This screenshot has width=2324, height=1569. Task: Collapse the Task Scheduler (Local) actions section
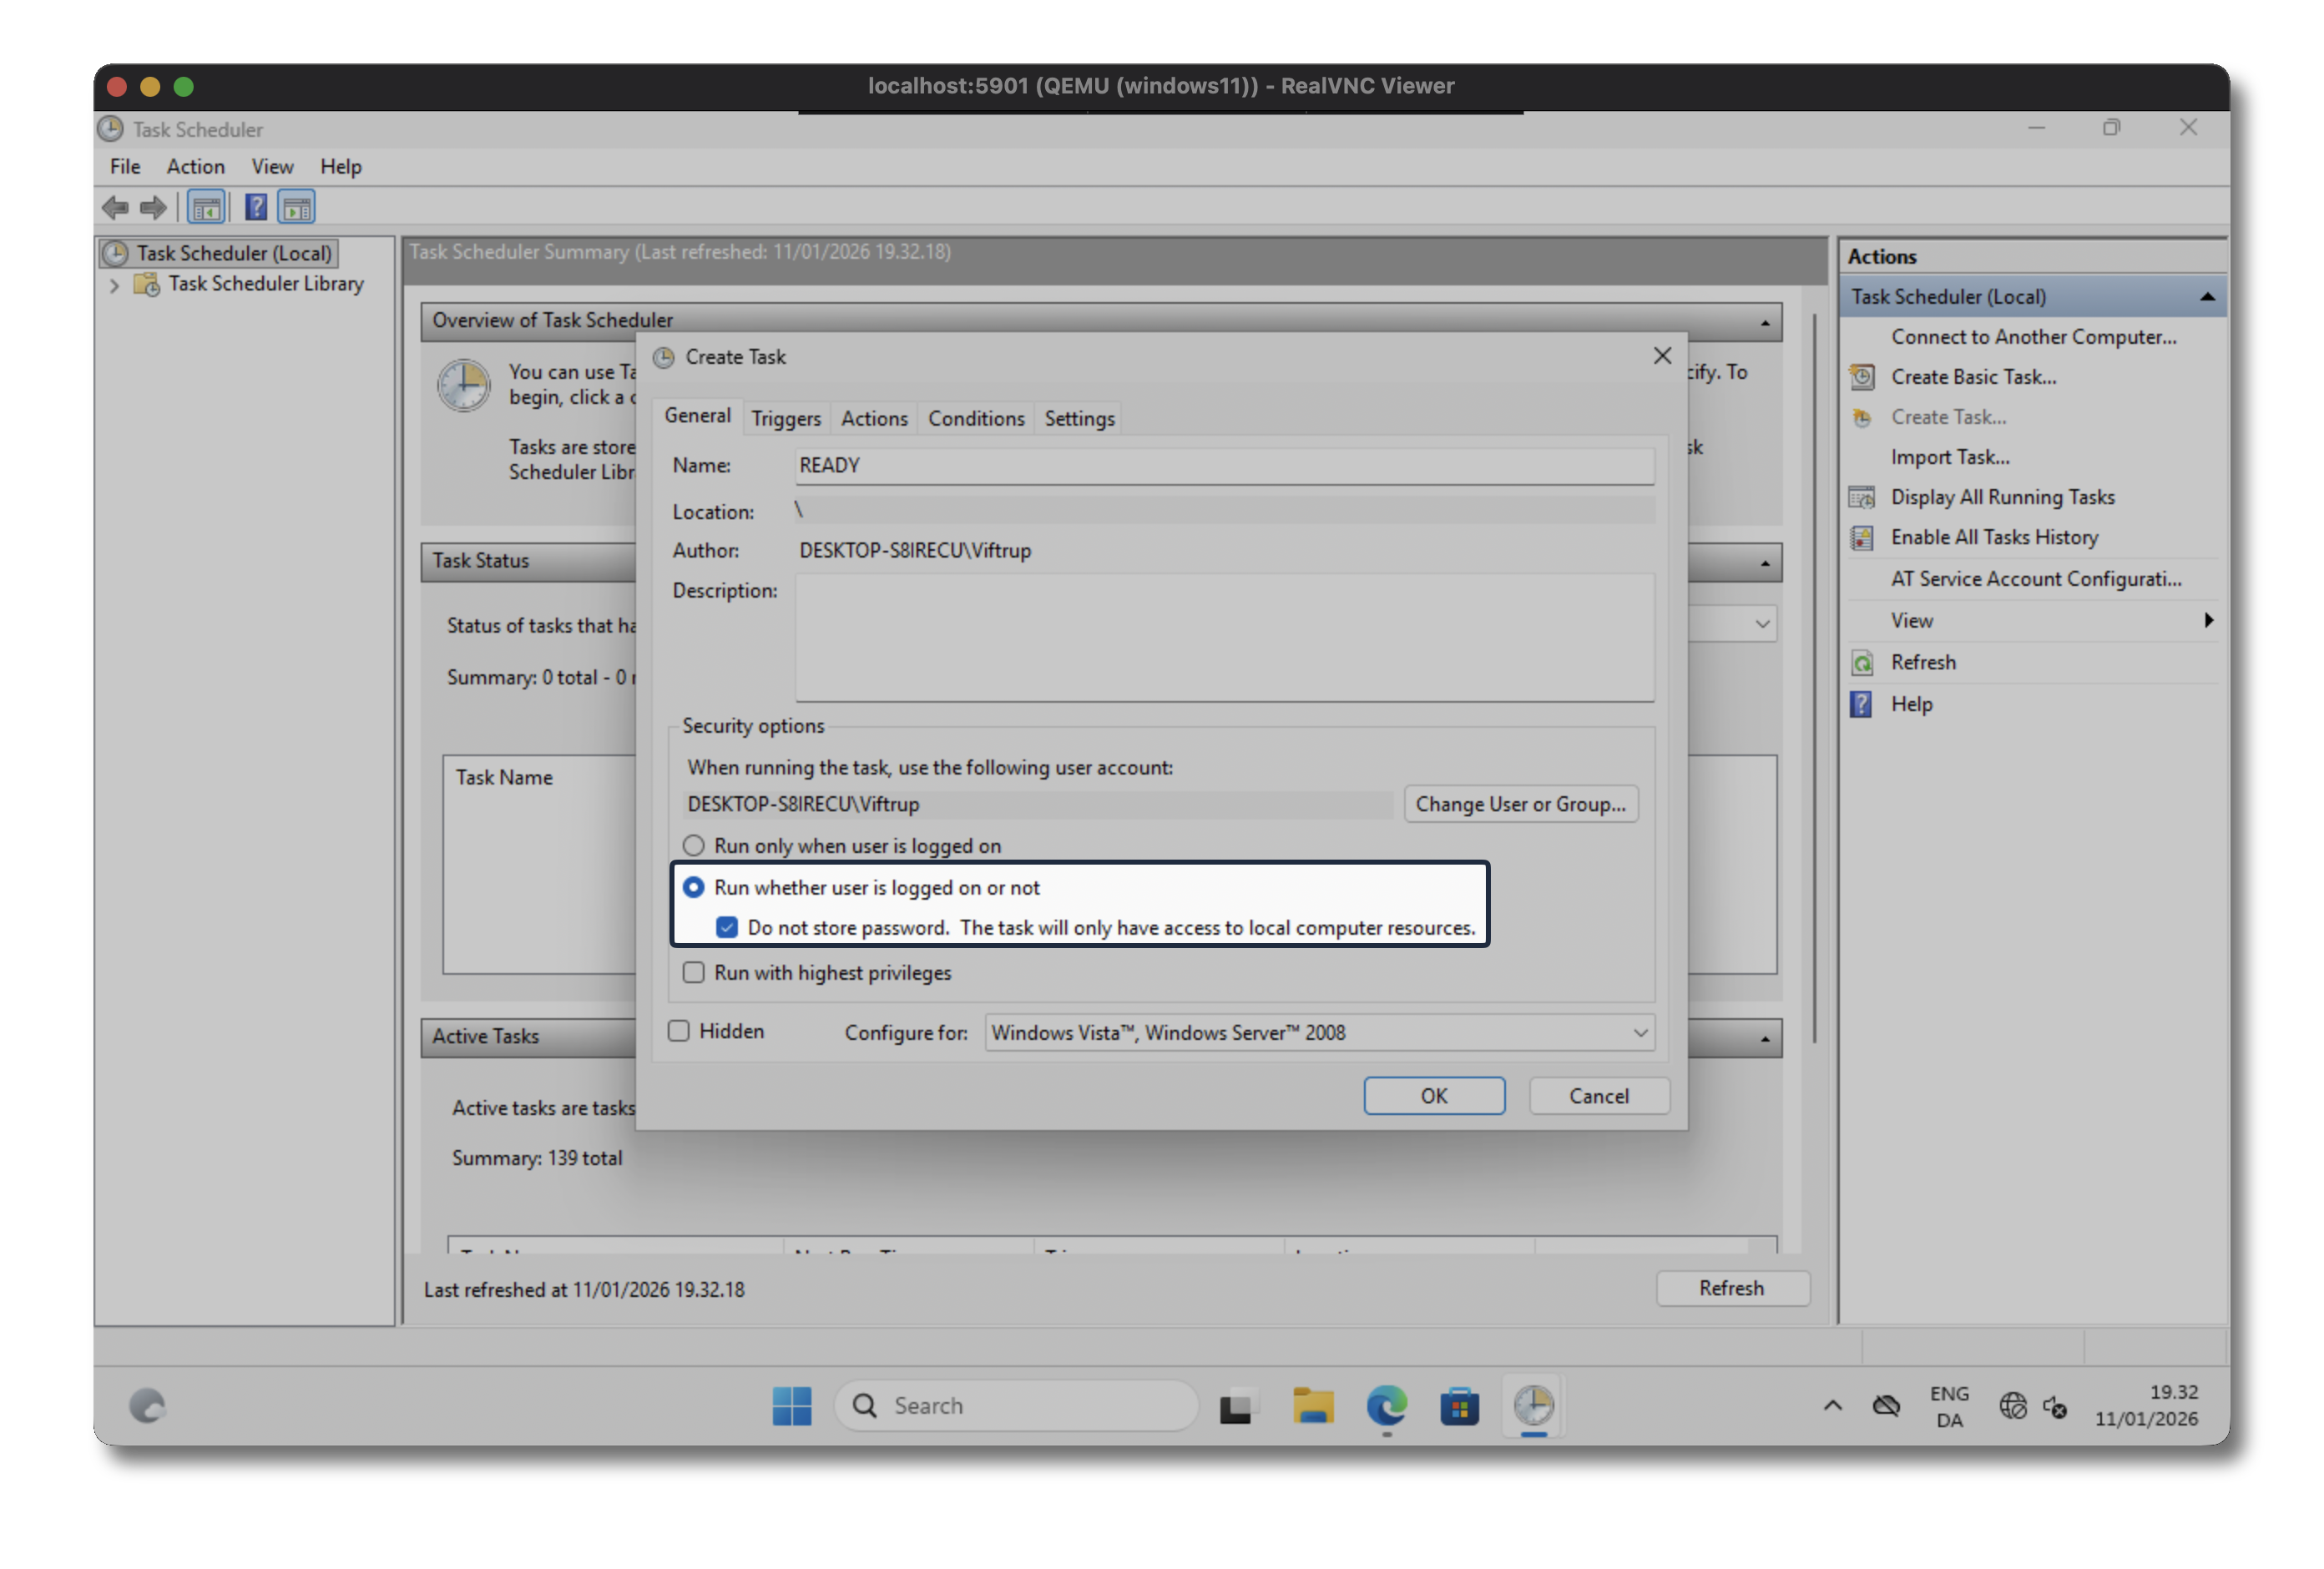[x=2207, y=297]
